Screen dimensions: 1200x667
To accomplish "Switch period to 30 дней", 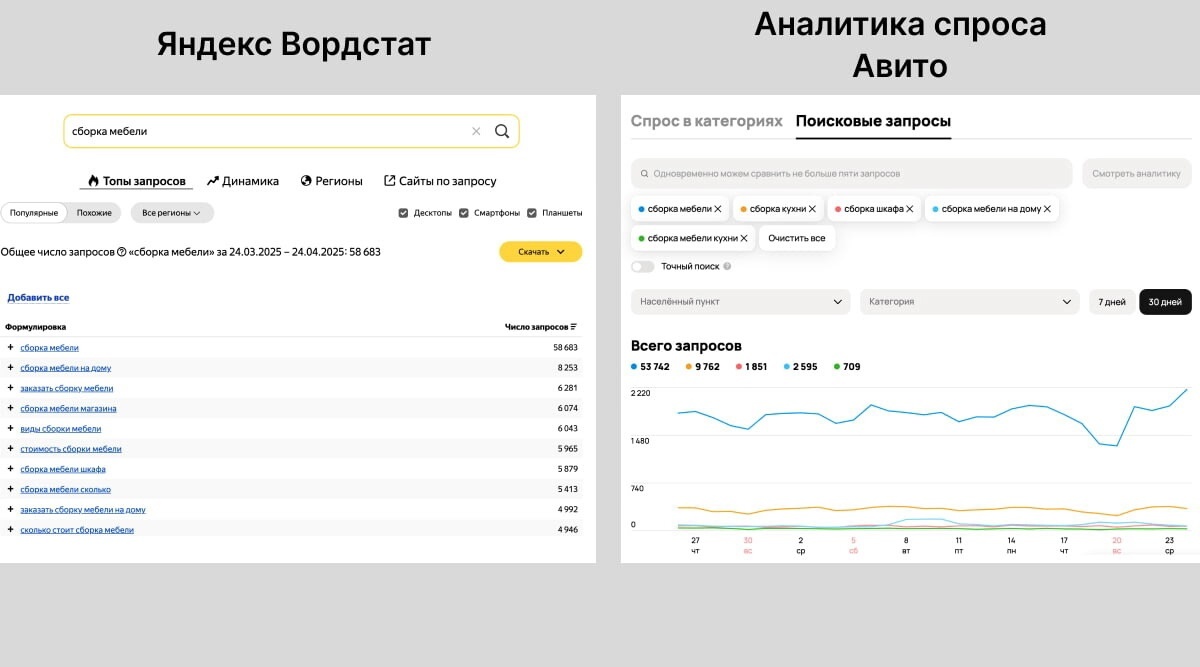I will click(x=1165, y=302).
